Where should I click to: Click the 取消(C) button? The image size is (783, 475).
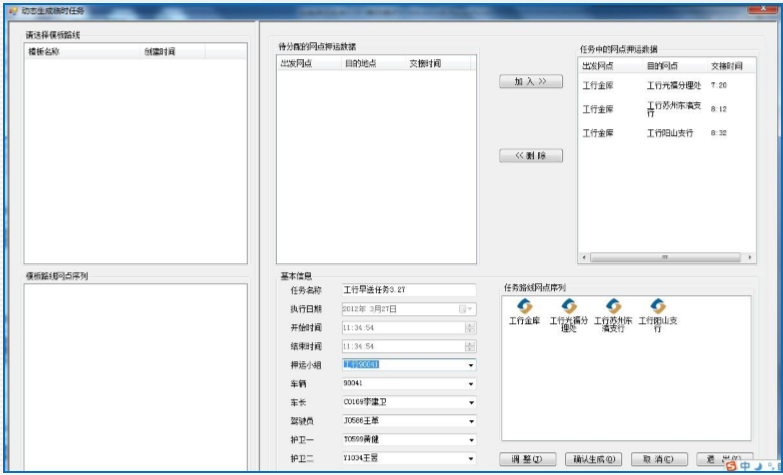pos(659,459)
